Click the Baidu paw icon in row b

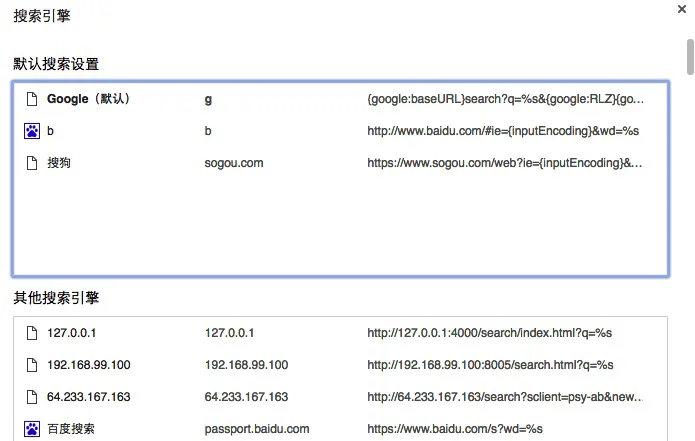click(x=32, y=131)
